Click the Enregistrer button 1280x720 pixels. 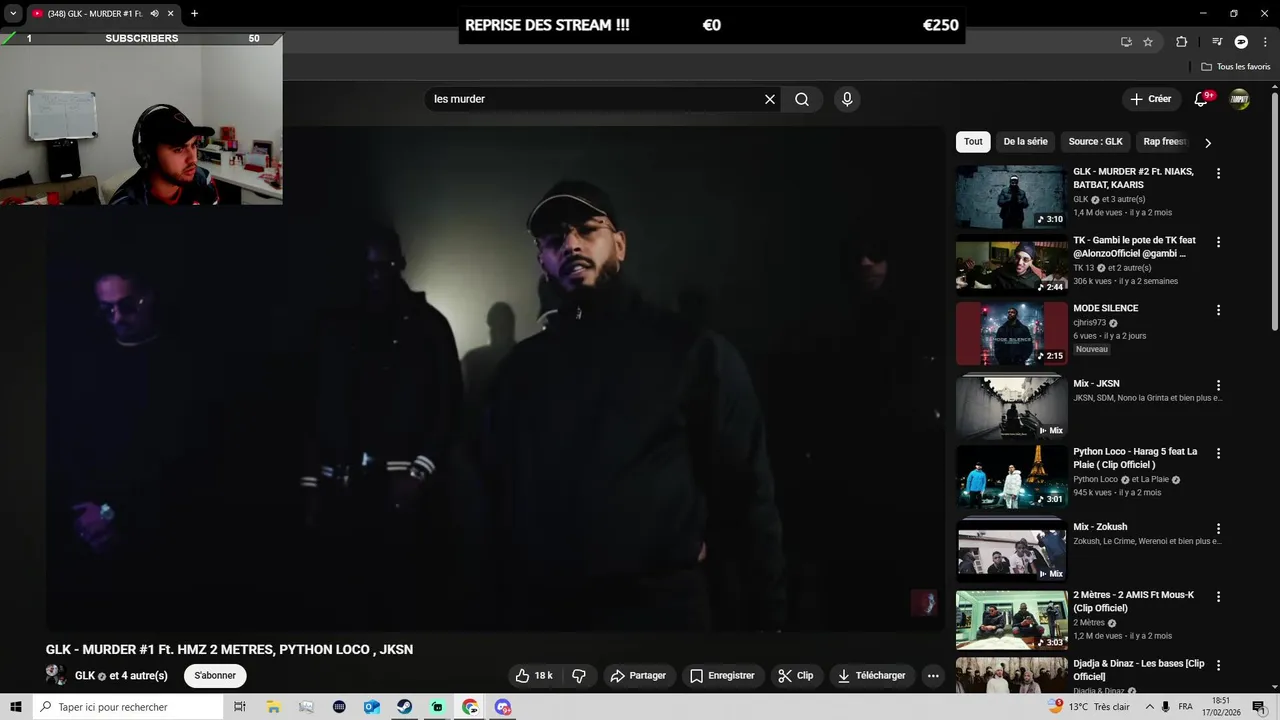click(x=723, y=676)
